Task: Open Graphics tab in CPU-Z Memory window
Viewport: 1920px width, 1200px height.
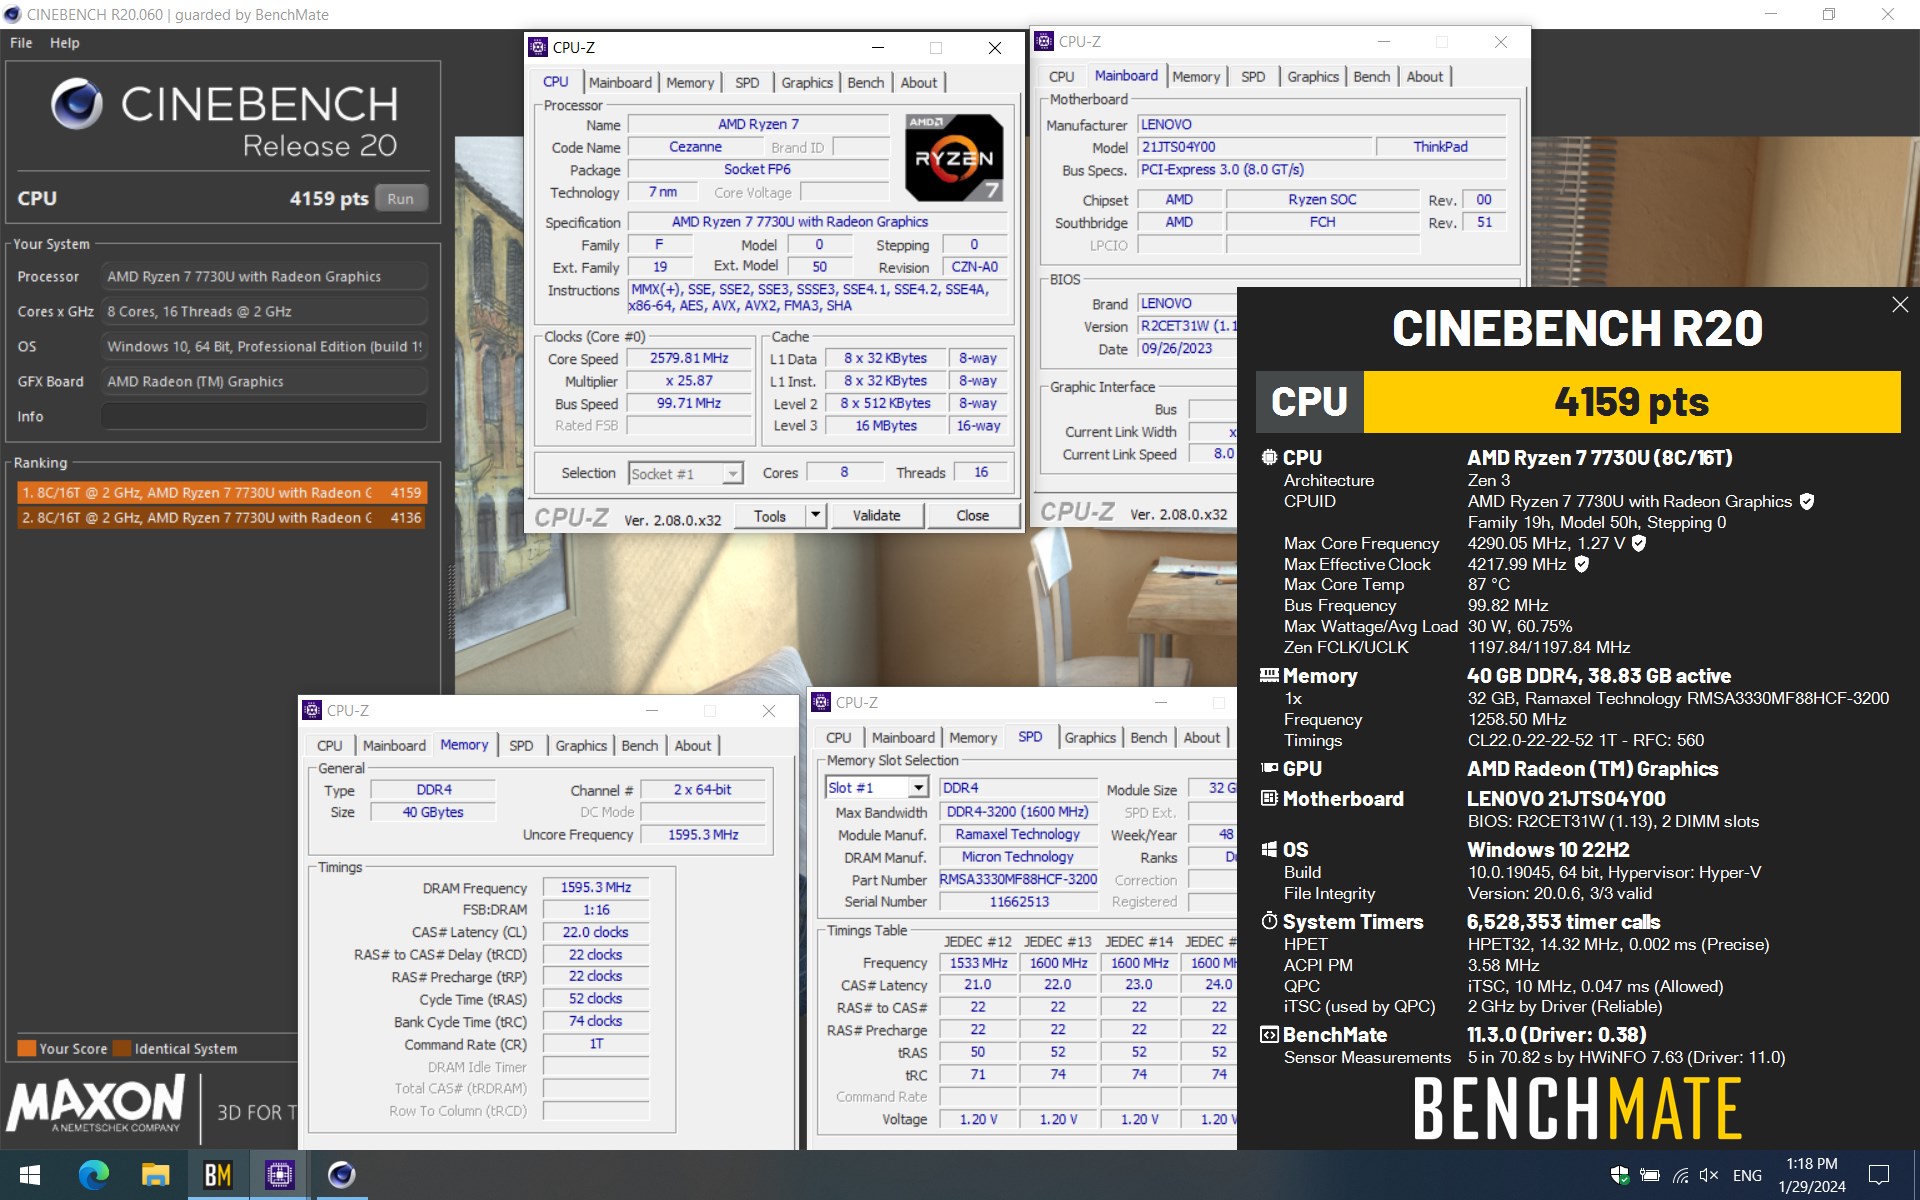Action: tap(581, 745)
